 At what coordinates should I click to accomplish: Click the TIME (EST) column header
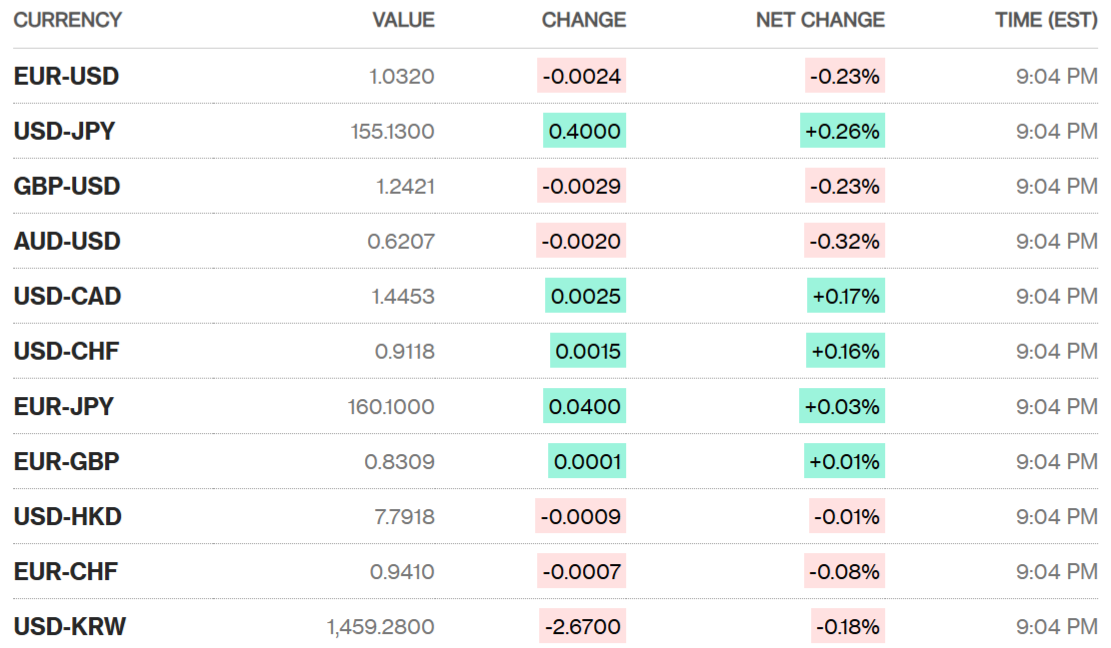pos(1046,20)
